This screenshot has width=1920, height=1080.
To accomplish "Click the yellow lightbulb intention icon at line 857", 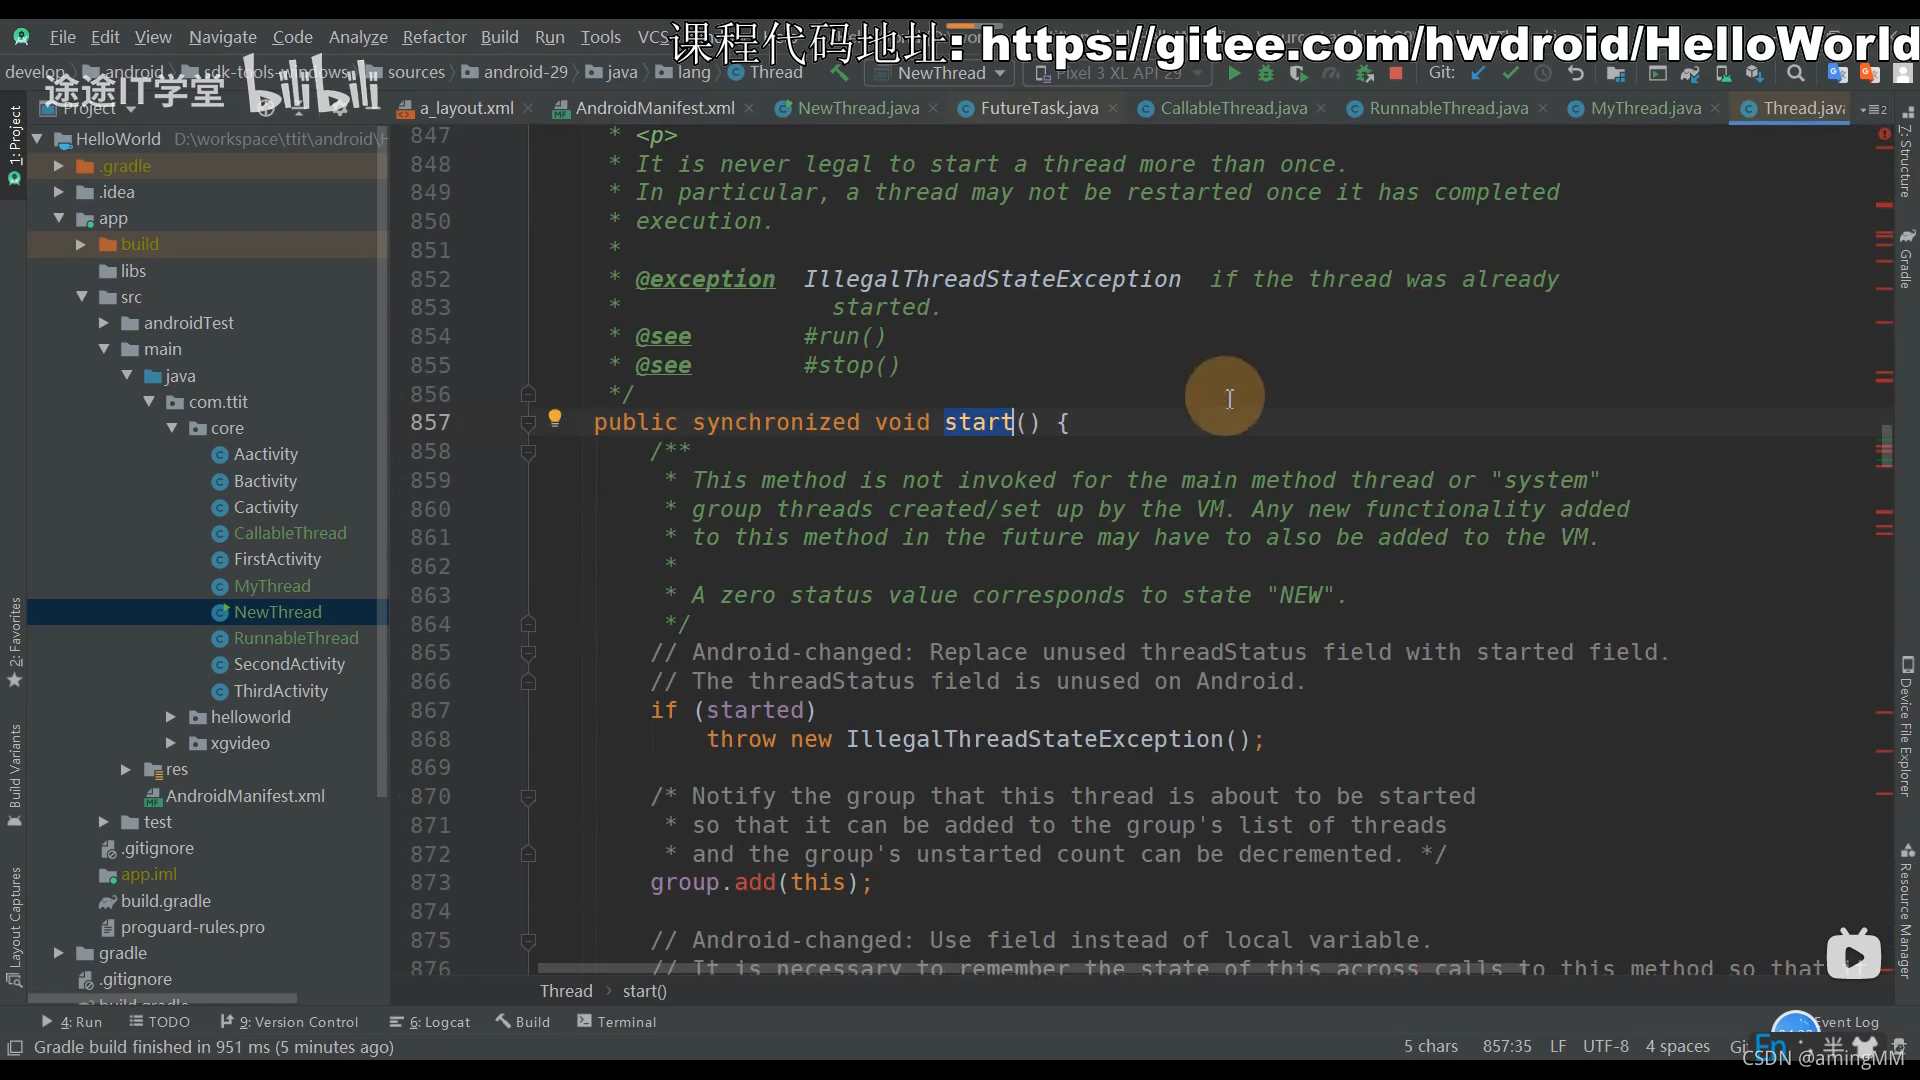I will tap(555, 419).
